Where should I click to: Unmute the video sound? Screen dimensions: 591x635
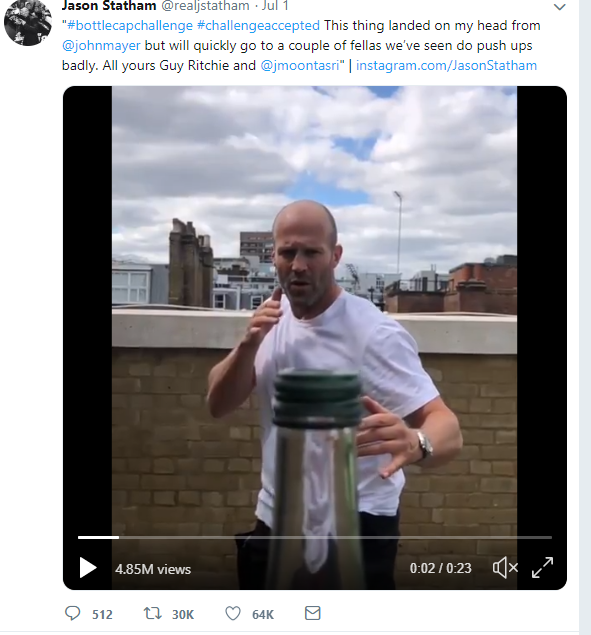[505, 567]
